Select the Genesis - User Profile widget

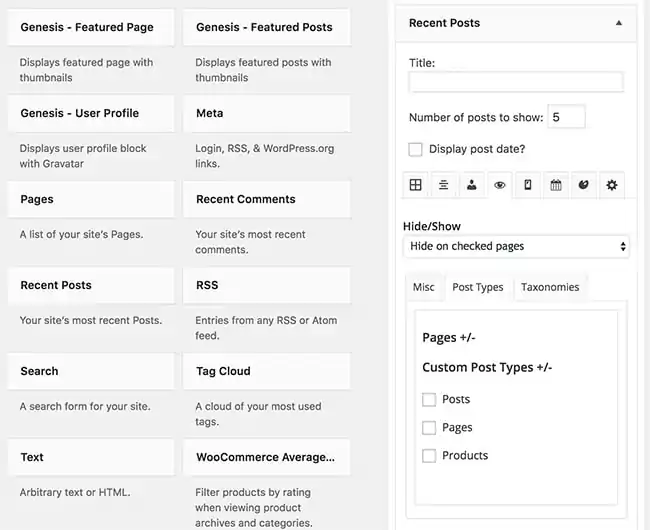(x=91, y=114)
